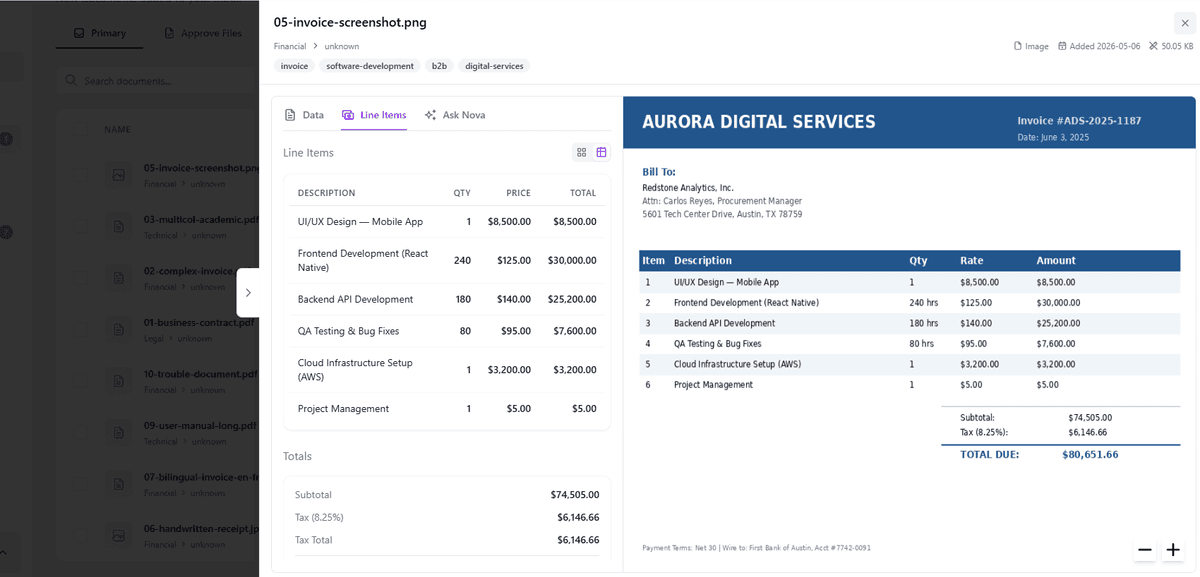This screenshot has height=577, width=1200.
Task: Switch to the Primary tab in document list
Action: (100, 33)
